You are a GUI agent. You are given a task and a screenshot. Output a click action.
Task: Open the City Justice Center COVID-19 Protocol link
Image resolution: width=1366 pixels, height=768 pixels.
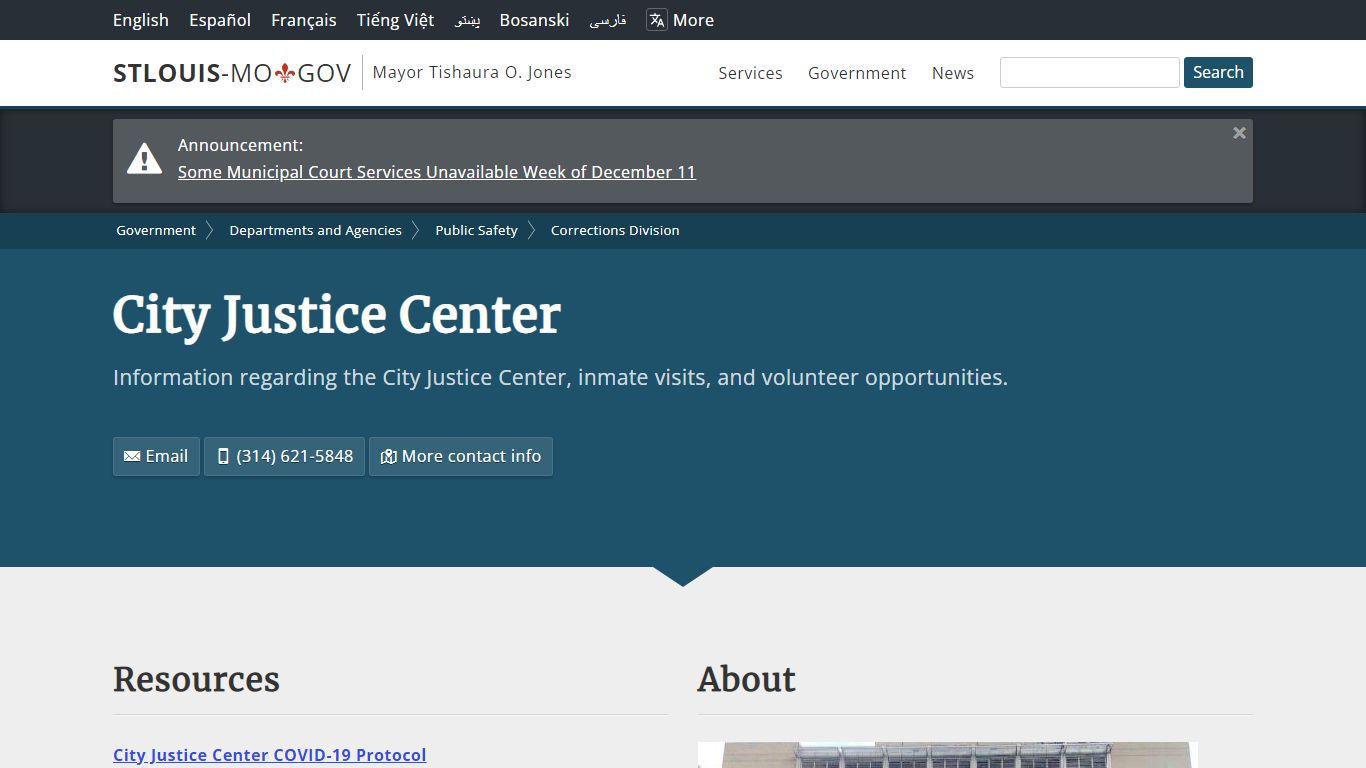tap(269, 755)
